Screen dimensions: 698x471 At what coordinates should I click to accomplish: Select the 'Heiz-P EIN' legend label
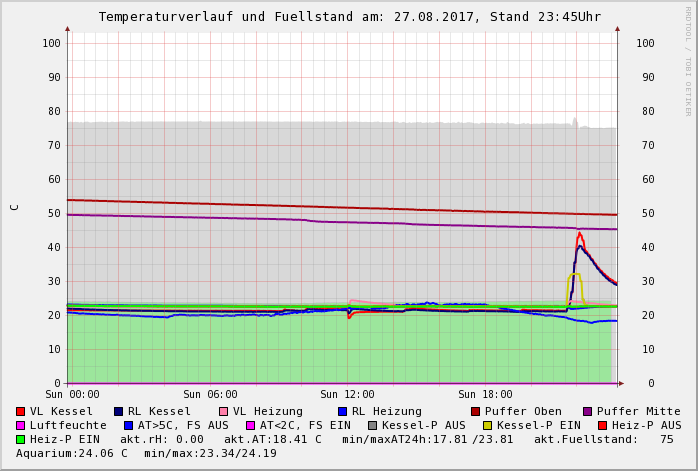click(65, 439)
